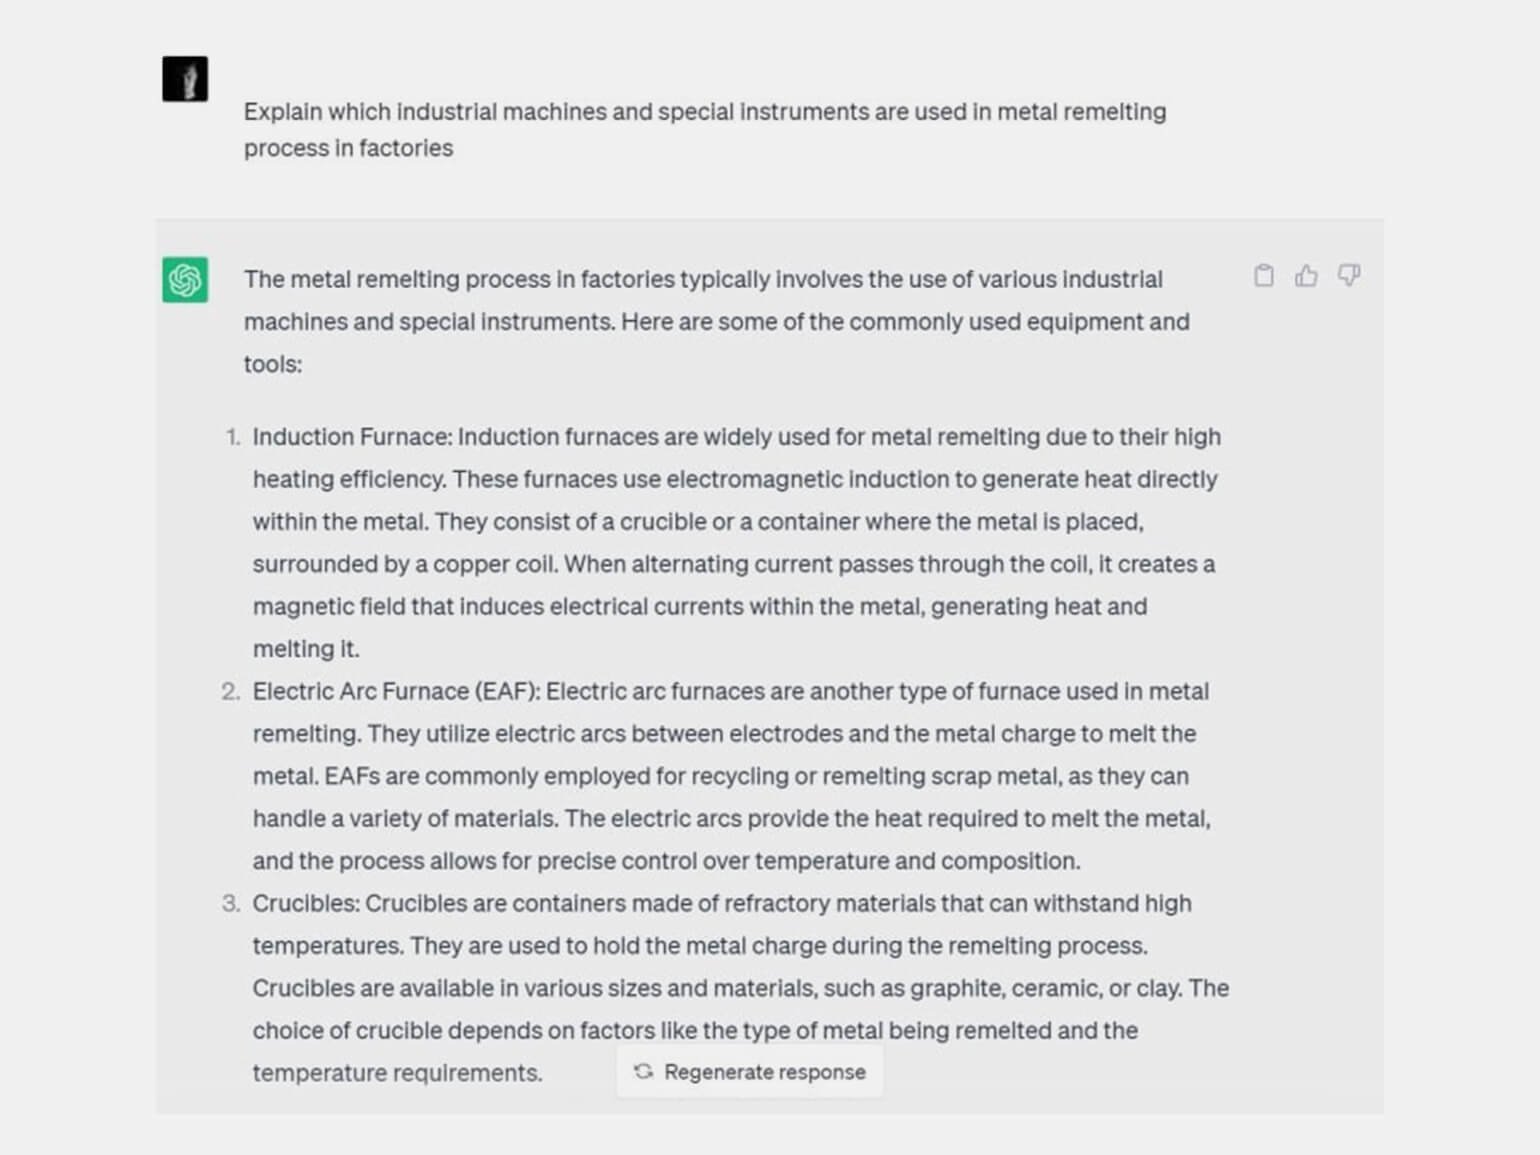This screenshot has width=1540, height=1155.
Task: Click the 'Crucibles:' heading text
Action: 306,903
